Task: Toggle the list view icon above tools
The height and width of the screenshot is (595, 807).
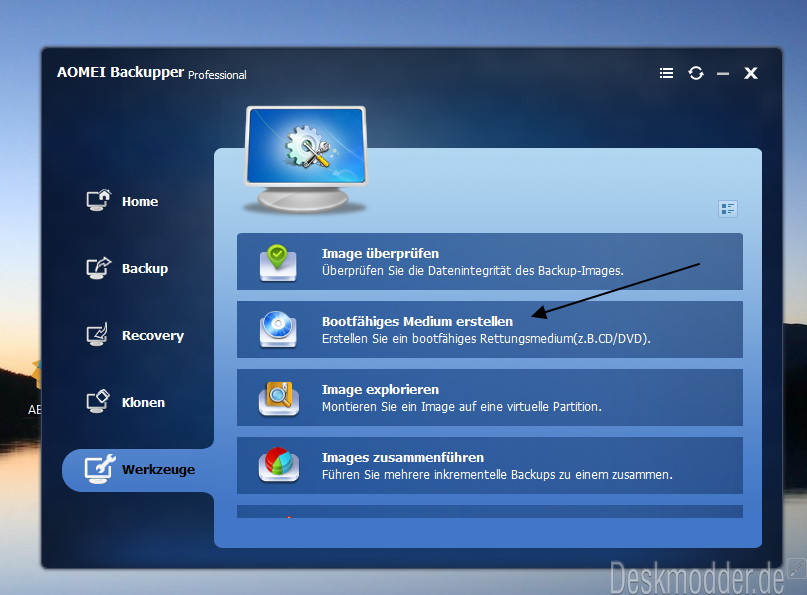Action: (x=728, y=208)
